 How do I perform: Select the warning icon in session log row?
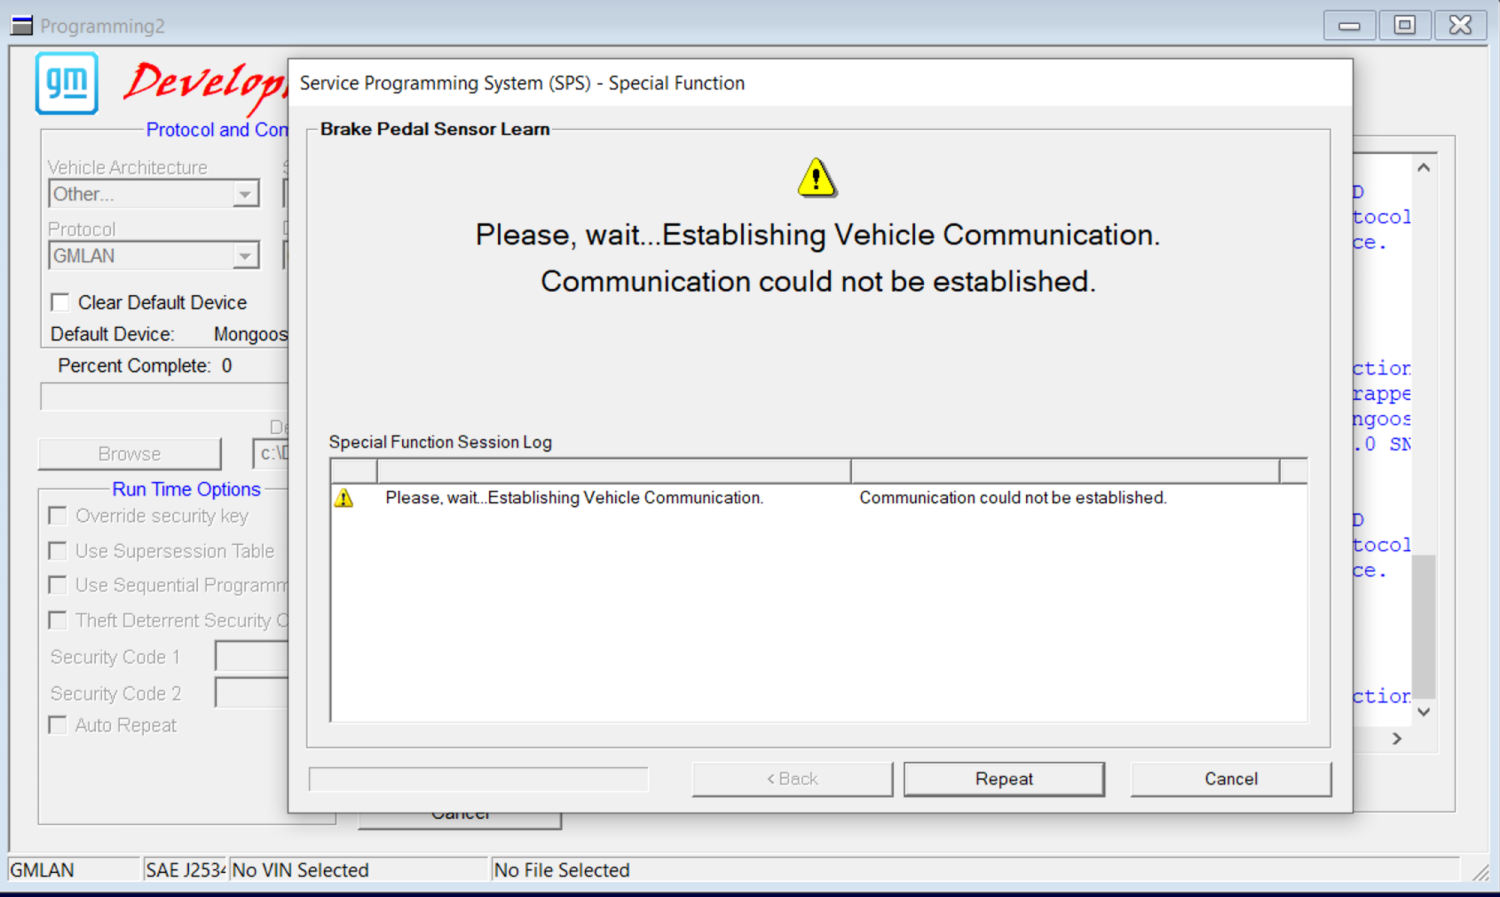point(344,498)
